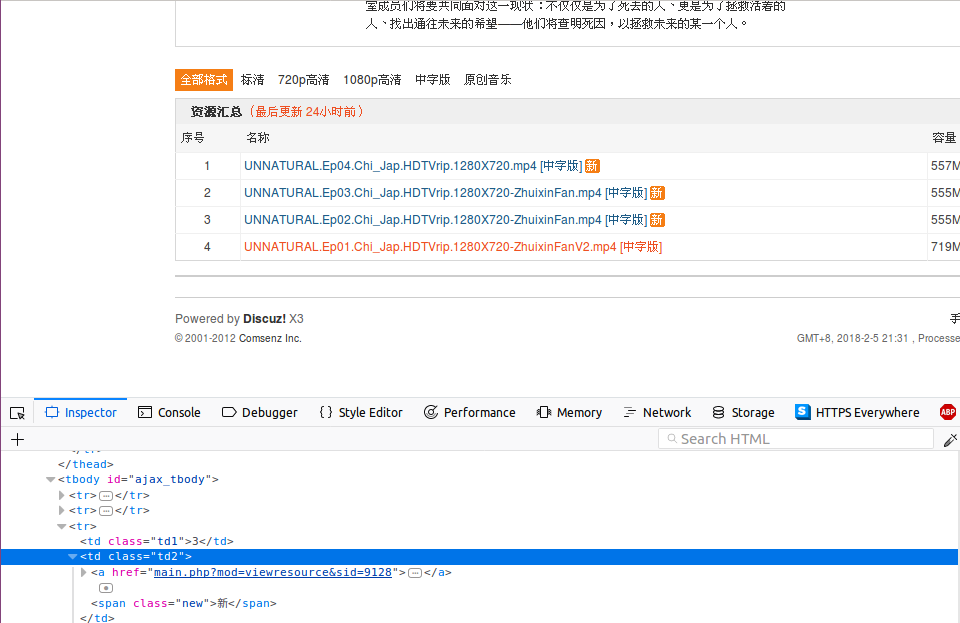Click the 719M size cell
The image size is (960, 623).
tap(945, 247)
